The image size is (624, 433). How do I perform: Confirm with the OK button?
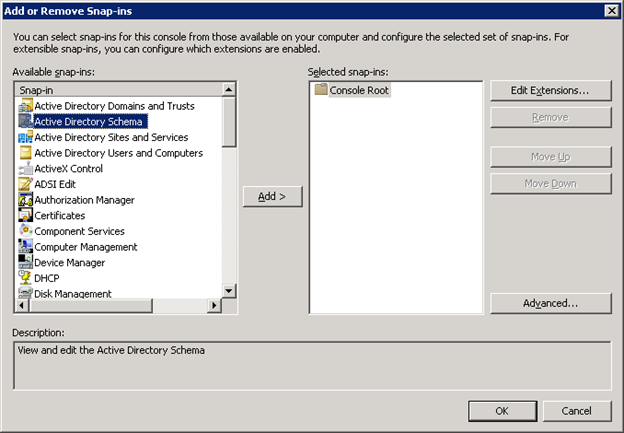pyautogui.click(x=502, y=411)
